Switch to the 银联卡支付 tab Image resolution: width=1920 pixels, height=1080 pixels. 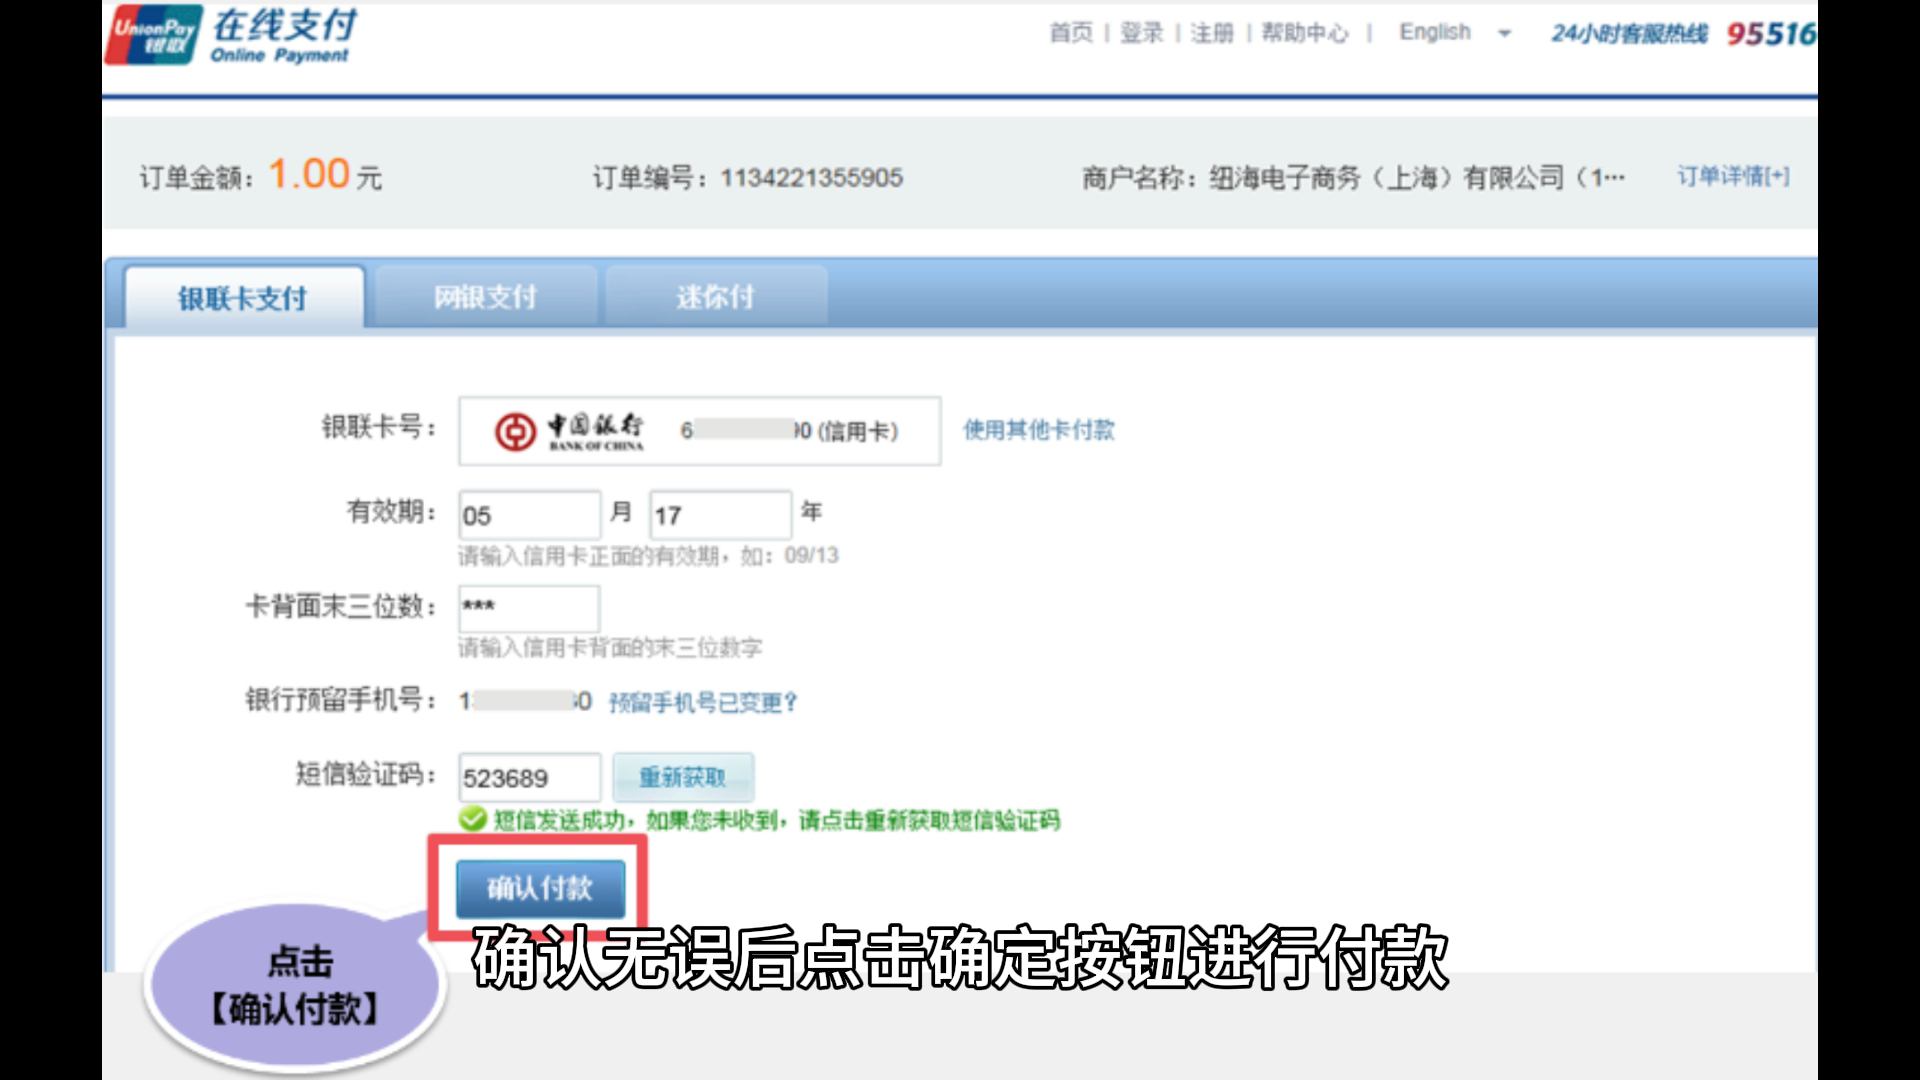pos(243,297)
